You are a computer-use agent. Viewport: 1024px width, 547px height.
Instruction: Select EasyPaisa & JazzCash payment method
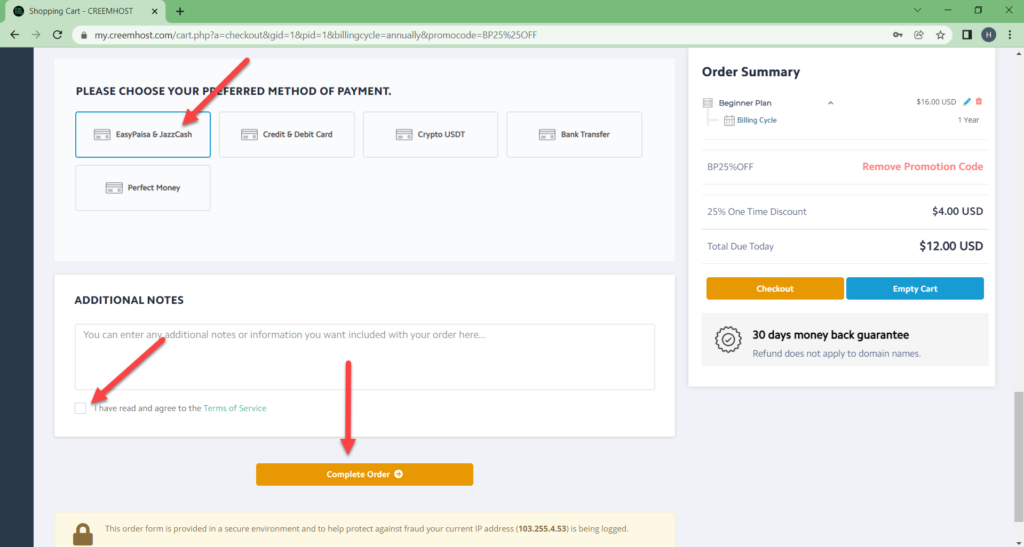tap(143, 134)
